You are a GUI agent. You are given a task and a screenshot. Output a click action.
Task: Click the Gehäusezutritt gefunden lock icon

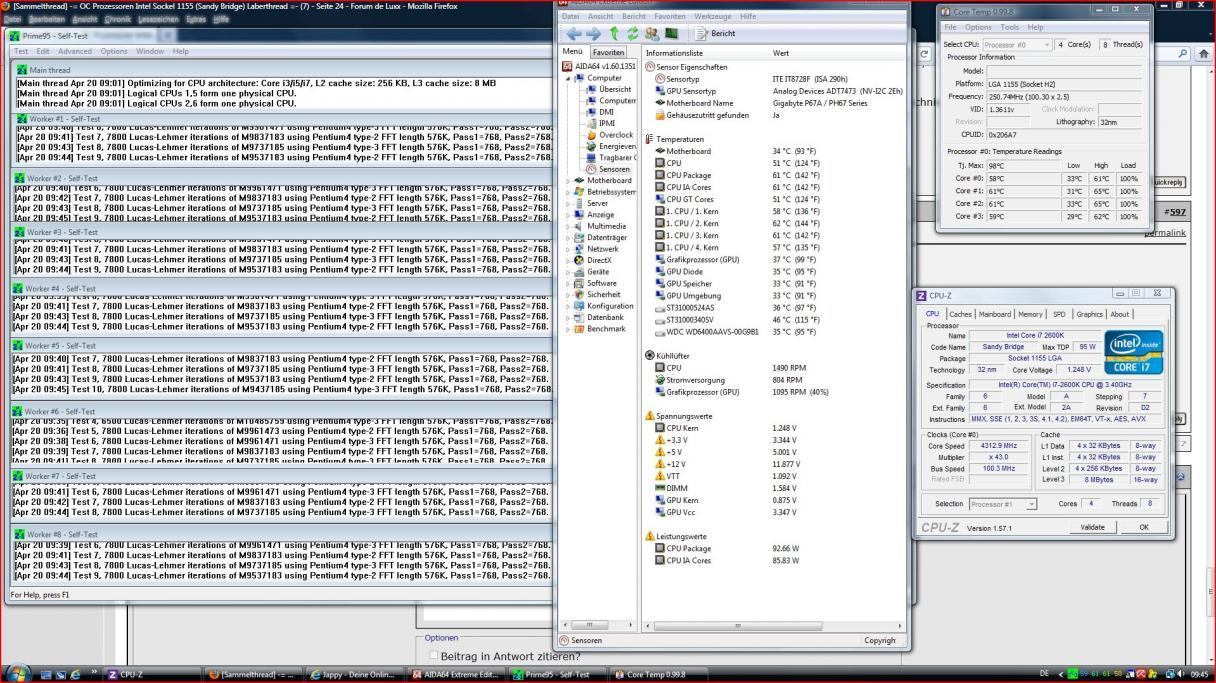click(660, 115)
